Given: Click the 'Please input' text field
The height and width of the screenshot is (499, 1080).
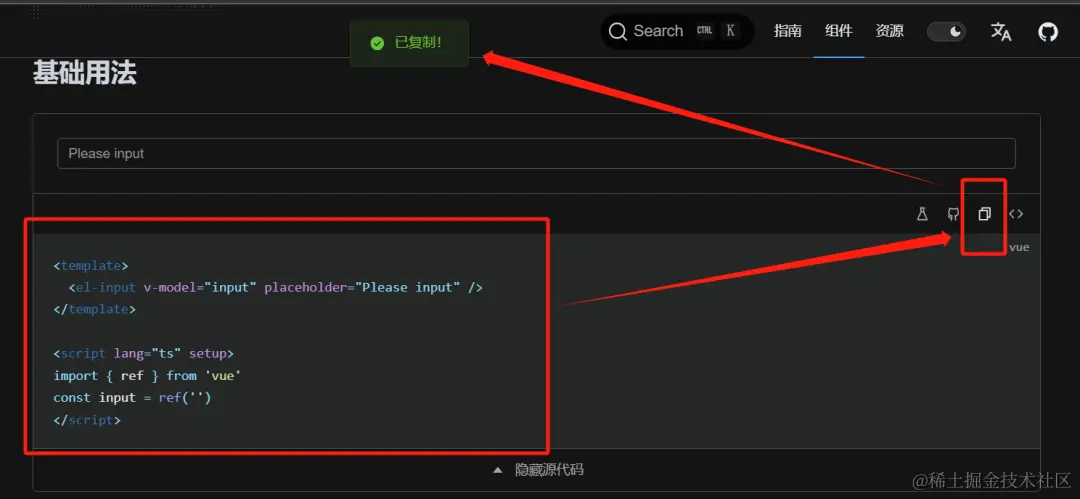Looking at the screenshot, I should 536,153.
